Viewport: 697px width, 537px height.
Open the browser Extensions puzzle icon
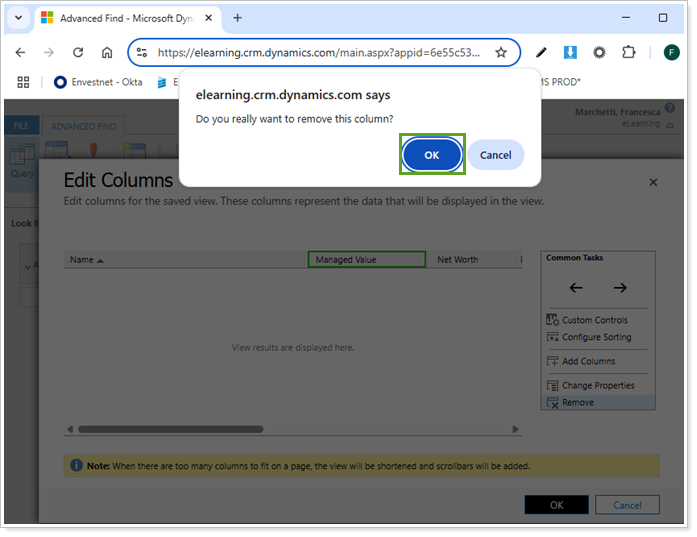tap(628, 52)
